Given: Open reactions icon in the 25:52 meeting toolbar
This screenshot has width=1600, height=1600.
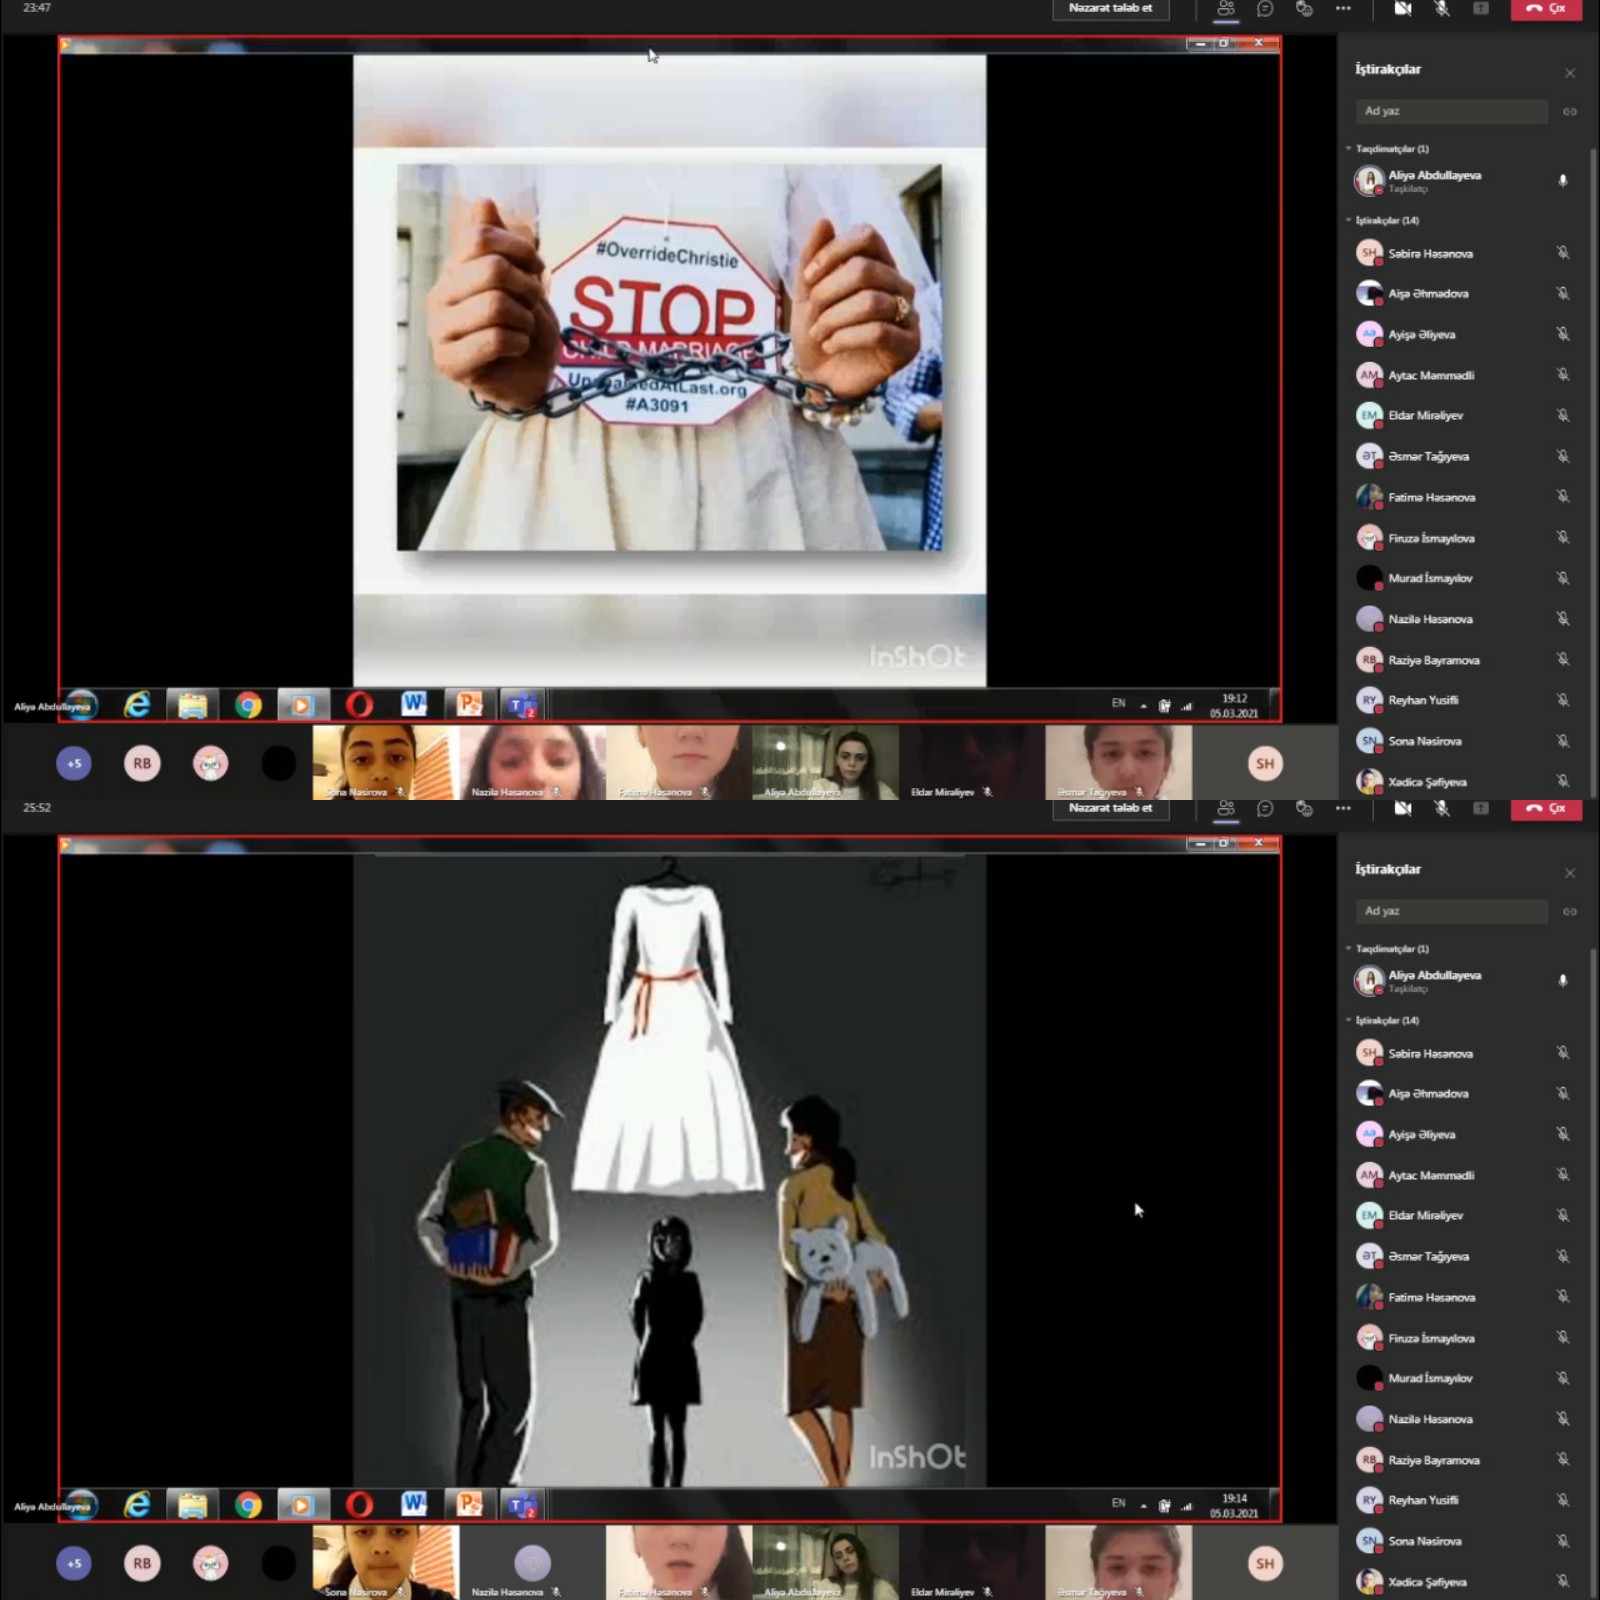Looking at the screenshot, I should tap(1304, 808).
